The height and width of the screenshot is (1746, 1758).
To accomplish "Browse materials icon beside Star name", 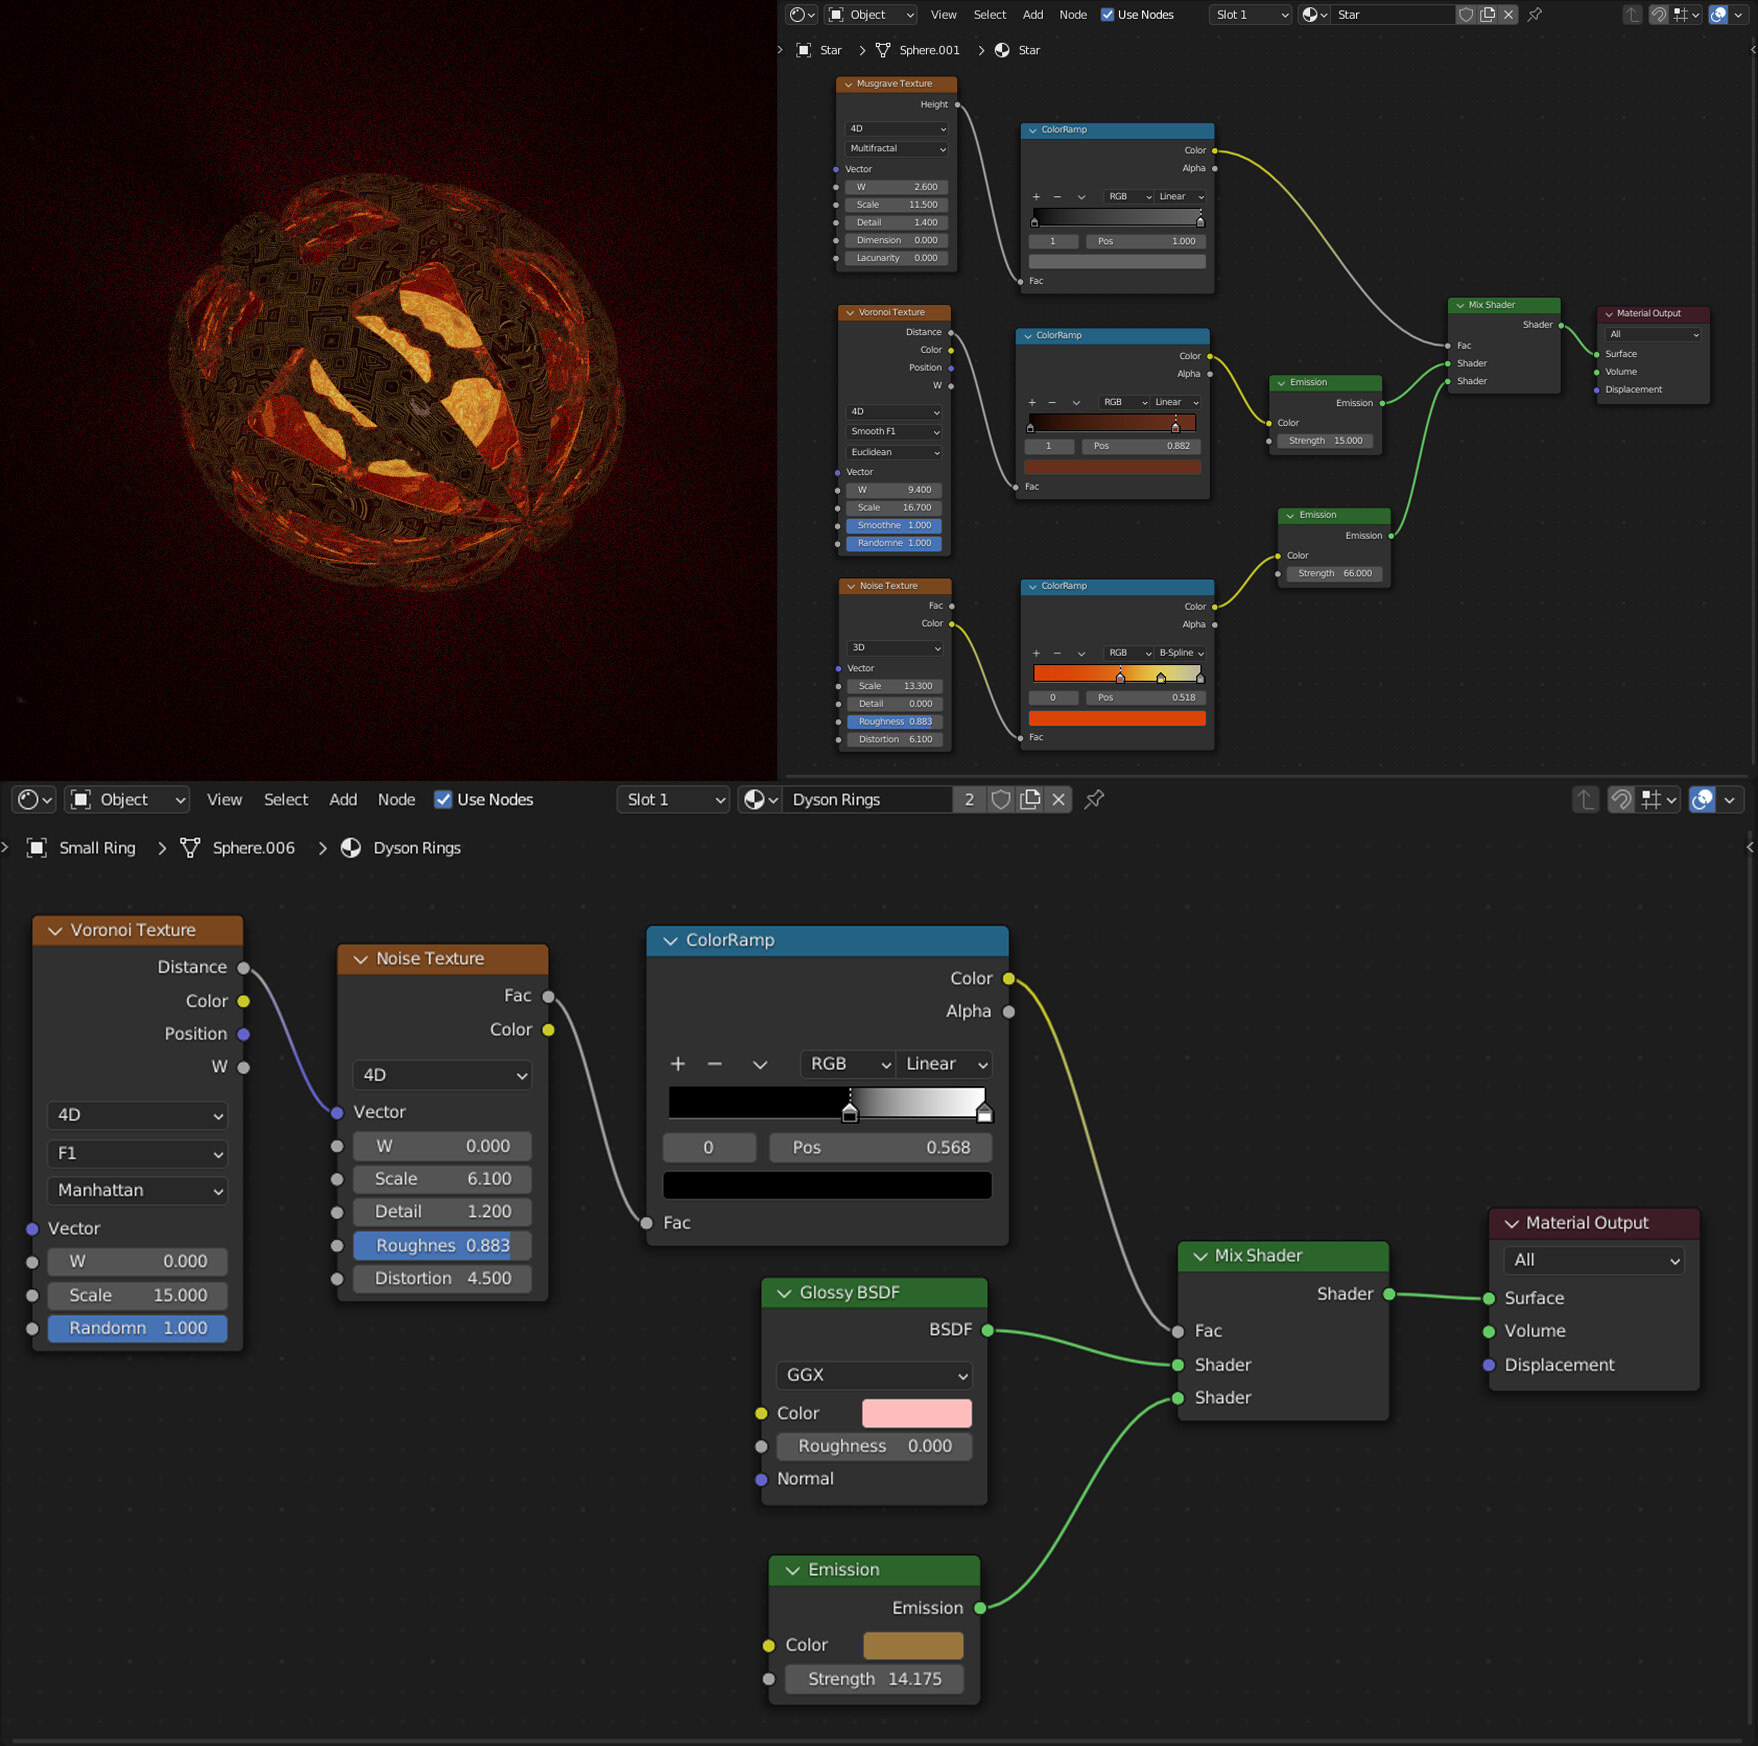I will tap(1314, 14).
